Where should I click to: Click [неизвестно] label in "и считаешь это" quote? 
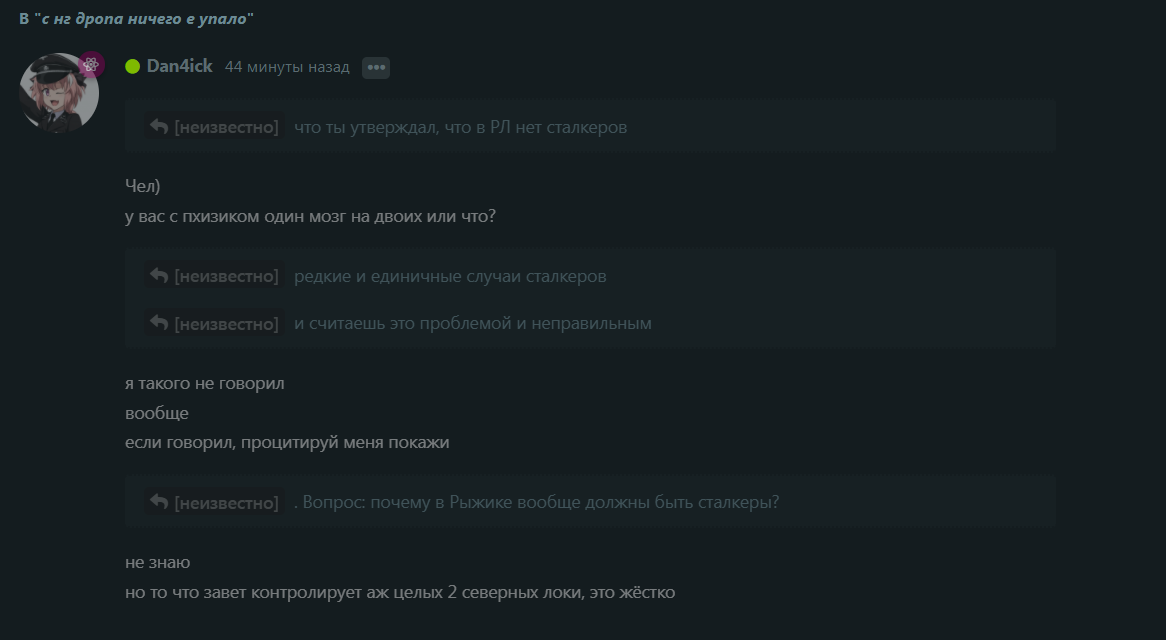pyautogui.click(x=226, y=323)
